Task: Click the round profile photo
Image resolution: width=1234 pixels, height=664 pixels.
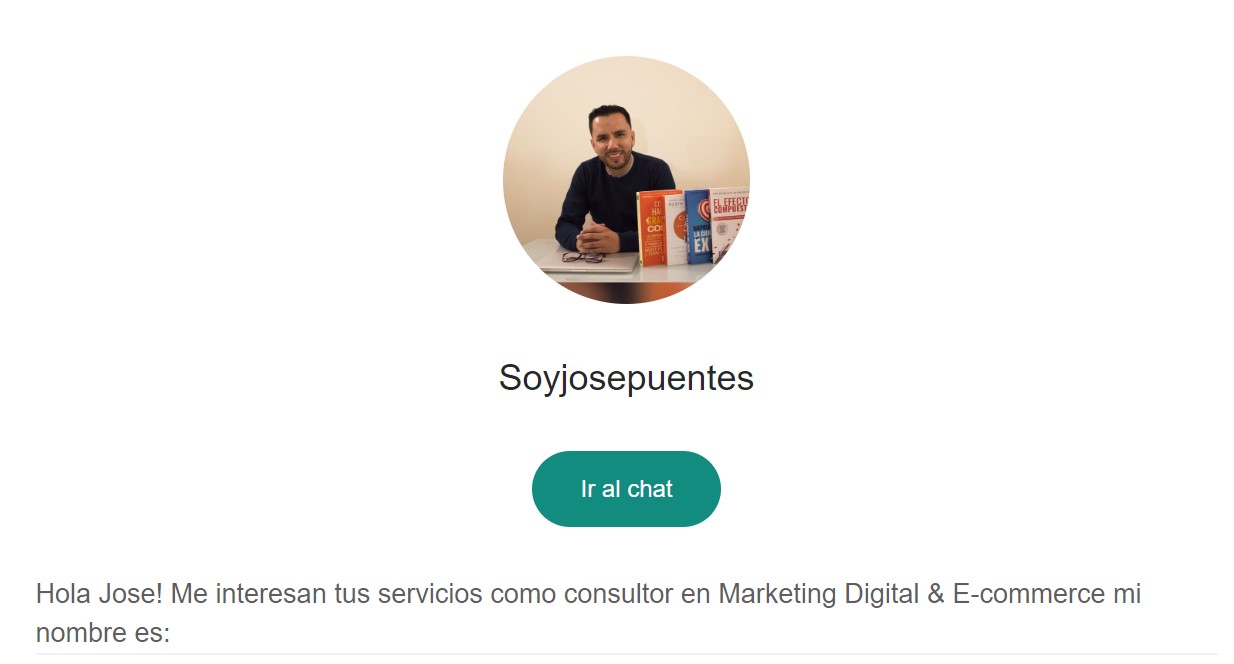Action: [626, 180]
